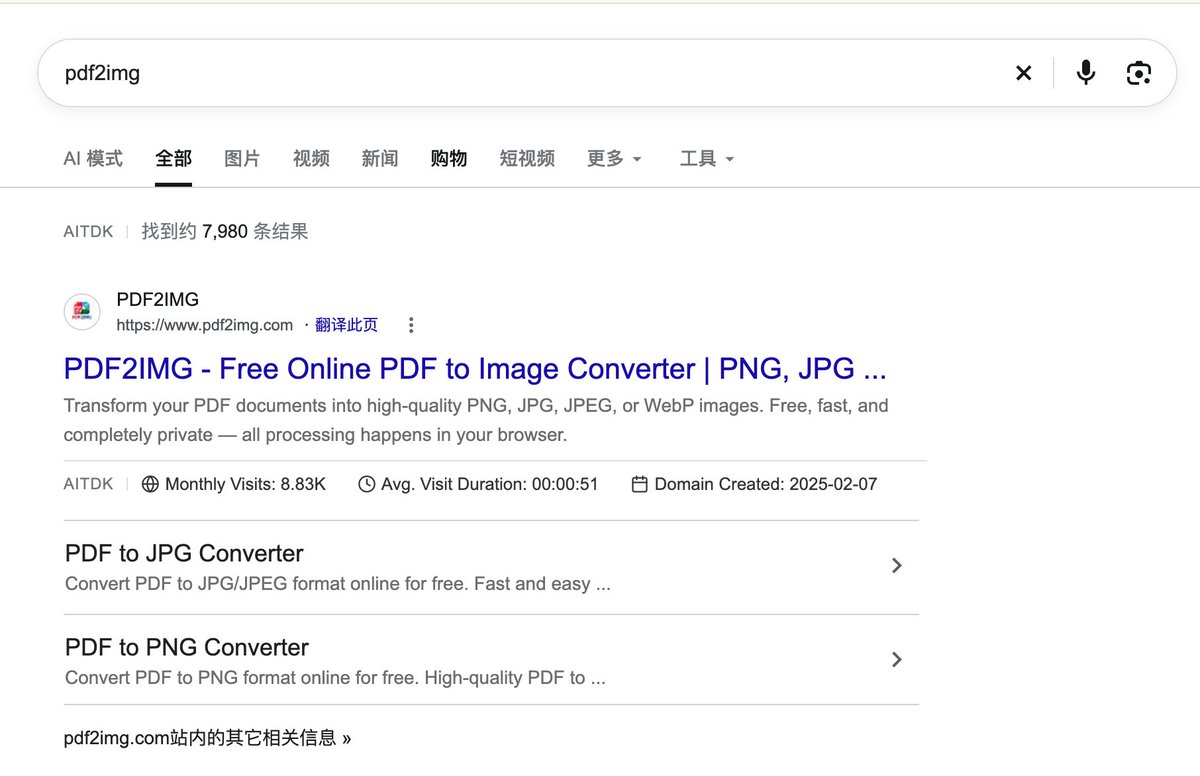The width and height of the screenshot is (1200, 776).
Task: Click 翻译此页 translate this page link
Action: [346, 325]
